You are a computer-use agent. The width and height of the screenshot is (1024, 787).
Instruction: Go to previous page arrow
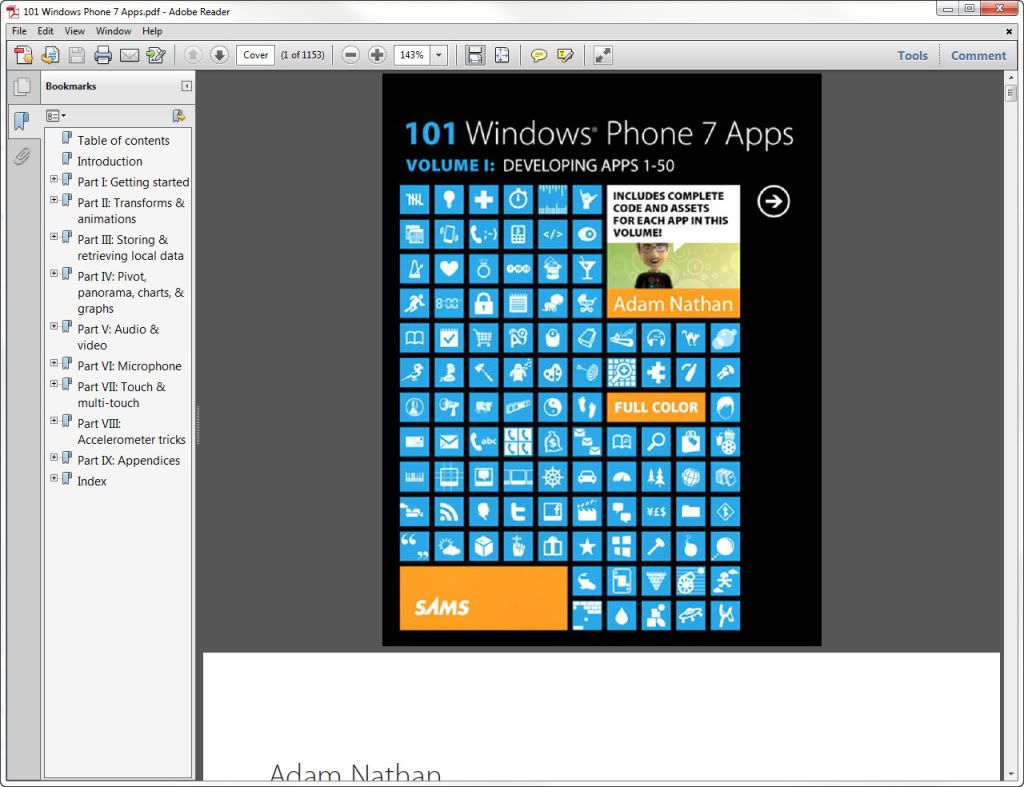point(193,55)
